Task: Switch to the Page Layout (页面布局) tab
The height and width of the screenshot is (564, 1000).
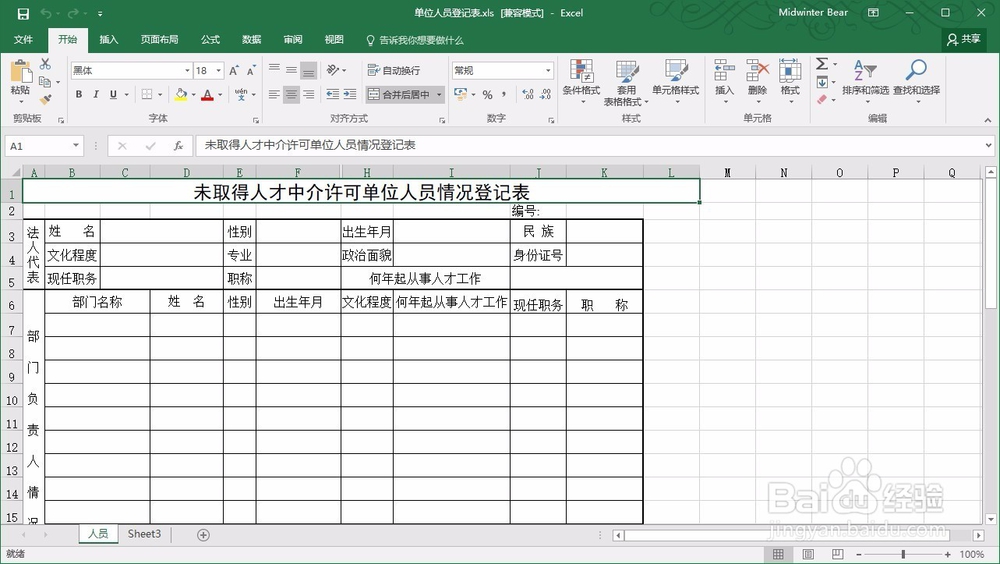Action: coord(159,40)
